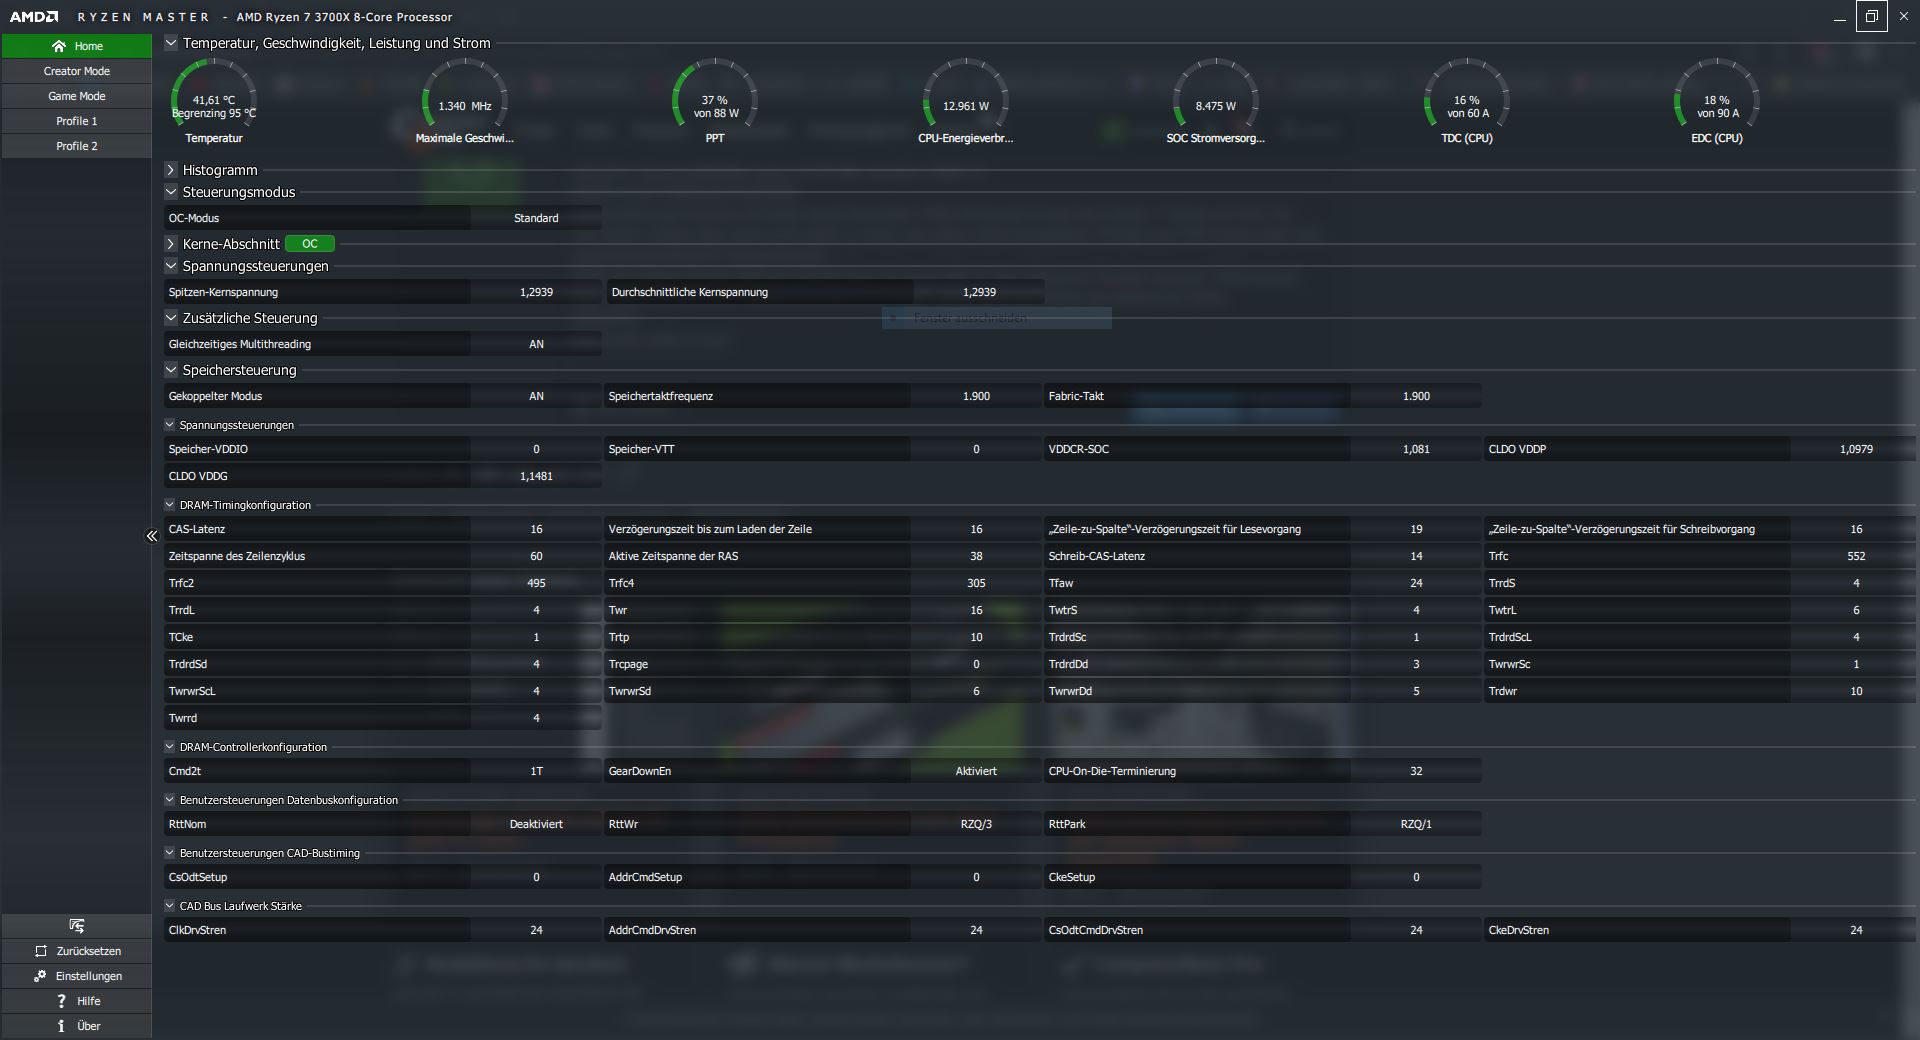Click the import/export icon above Zurücksetzen
Viewport: 1920px width, 1040px height.
[77, 926]
